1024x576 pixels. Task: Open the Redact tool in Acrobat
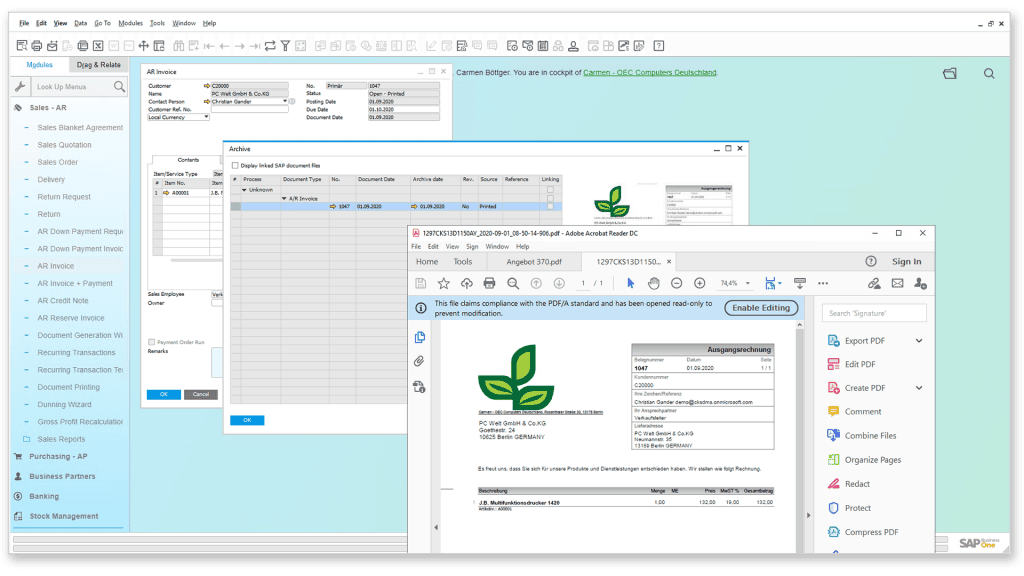(849, 484)
